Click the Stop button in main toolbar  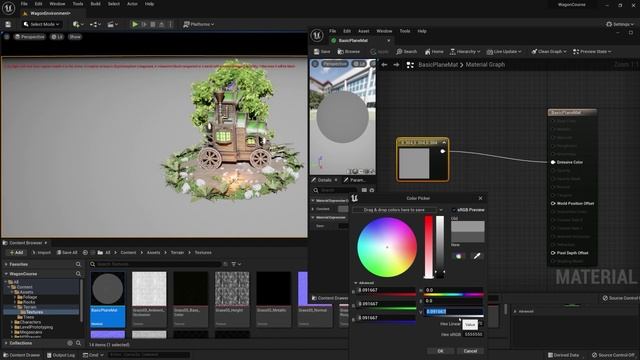click(153, 24)
